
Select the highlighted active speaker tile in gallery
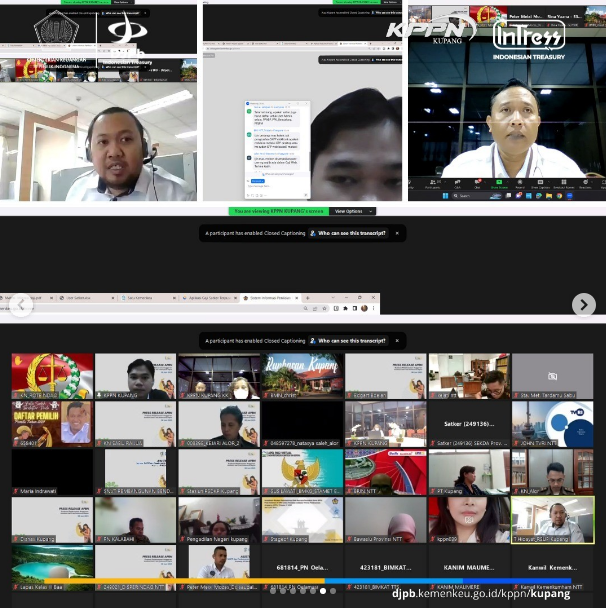552,520
